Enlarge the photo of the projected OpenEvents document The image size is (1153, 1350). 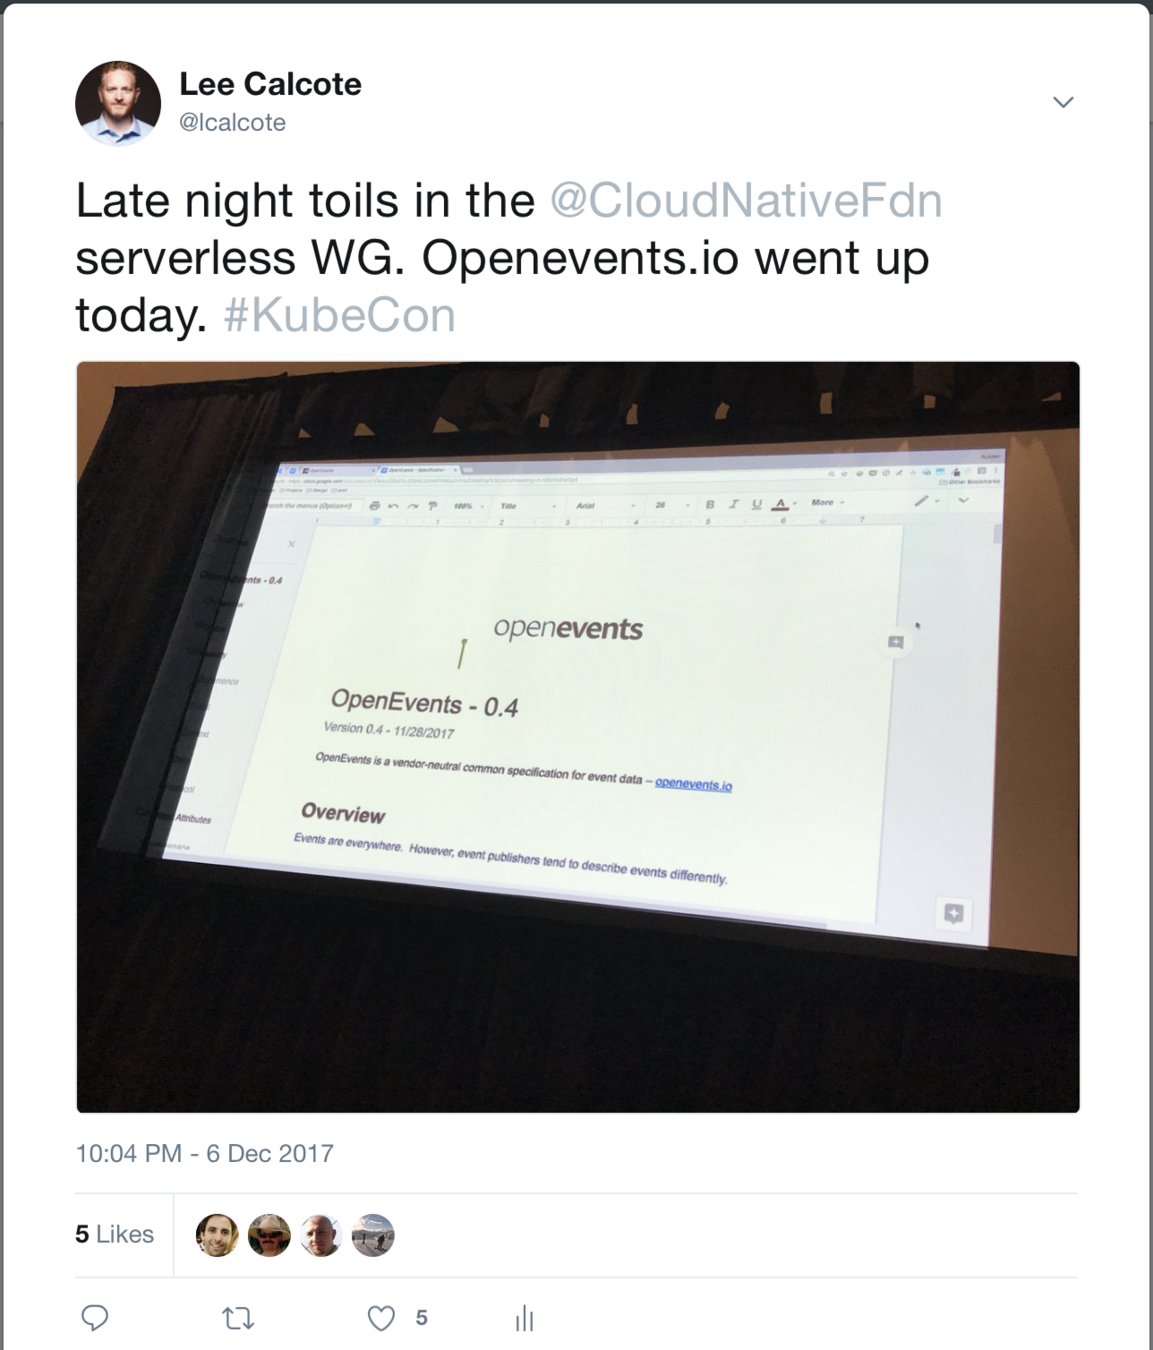tap(578, 737)
